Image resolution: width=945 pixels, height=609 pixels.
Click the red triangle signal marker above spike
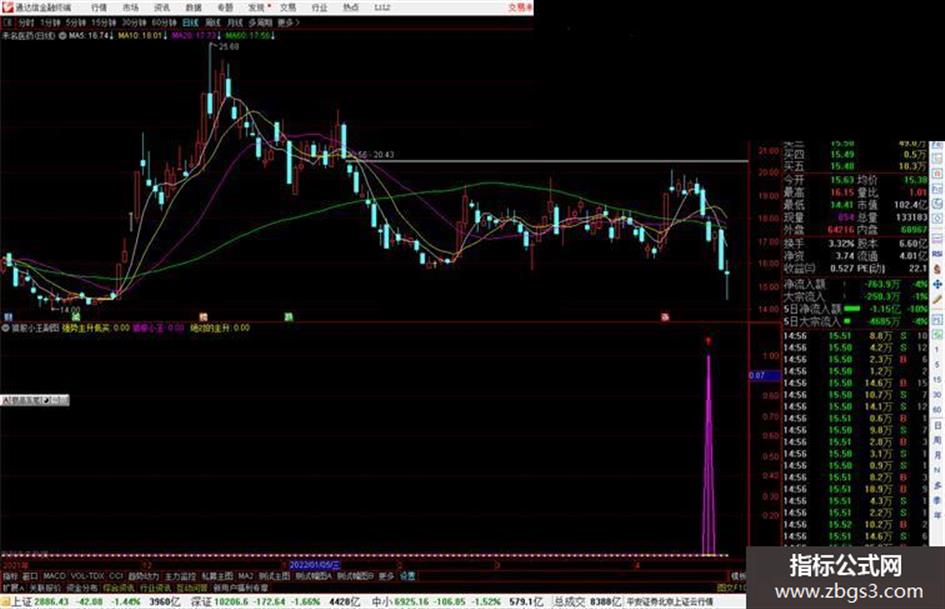708,341
